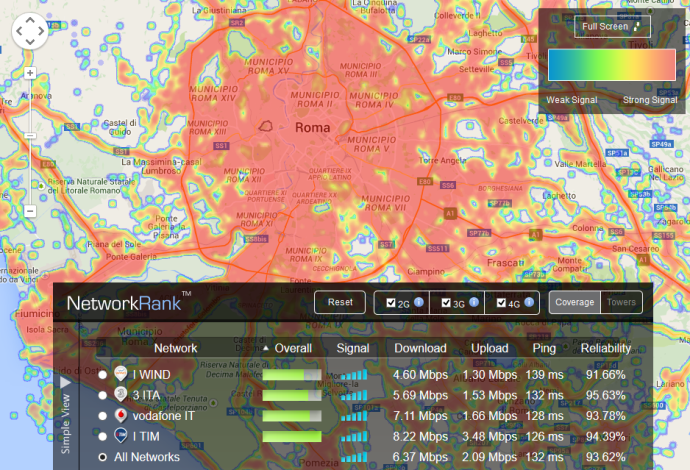Sort by the Signal column
Image resolution: width=690 pixels, height=470 pixels.
[352, 348]
